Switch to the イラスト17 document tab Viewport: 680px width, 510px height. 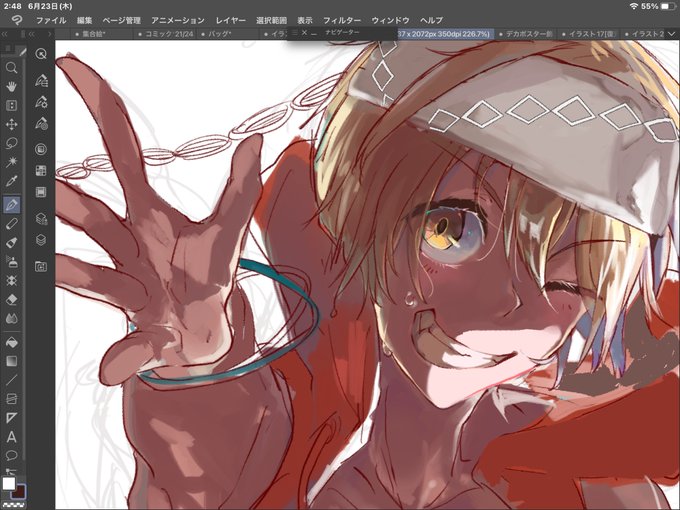point(587,34)
